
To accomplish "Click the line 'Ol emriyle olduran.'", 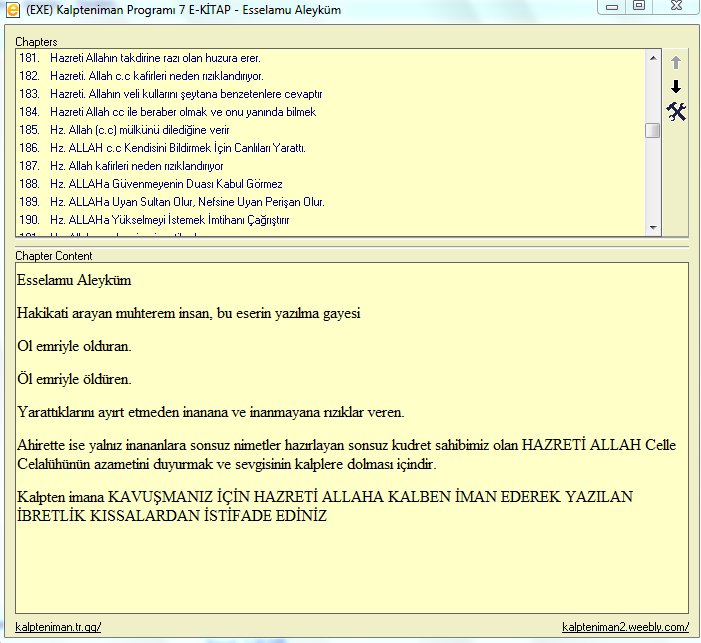I will tap(74, 346).
